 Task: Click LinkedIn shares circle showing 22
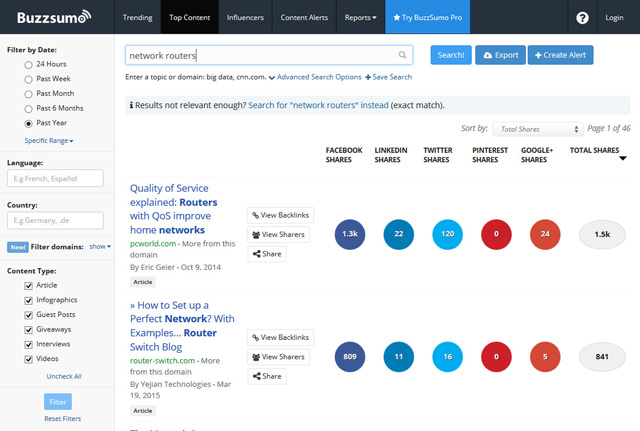coord(399,234)
